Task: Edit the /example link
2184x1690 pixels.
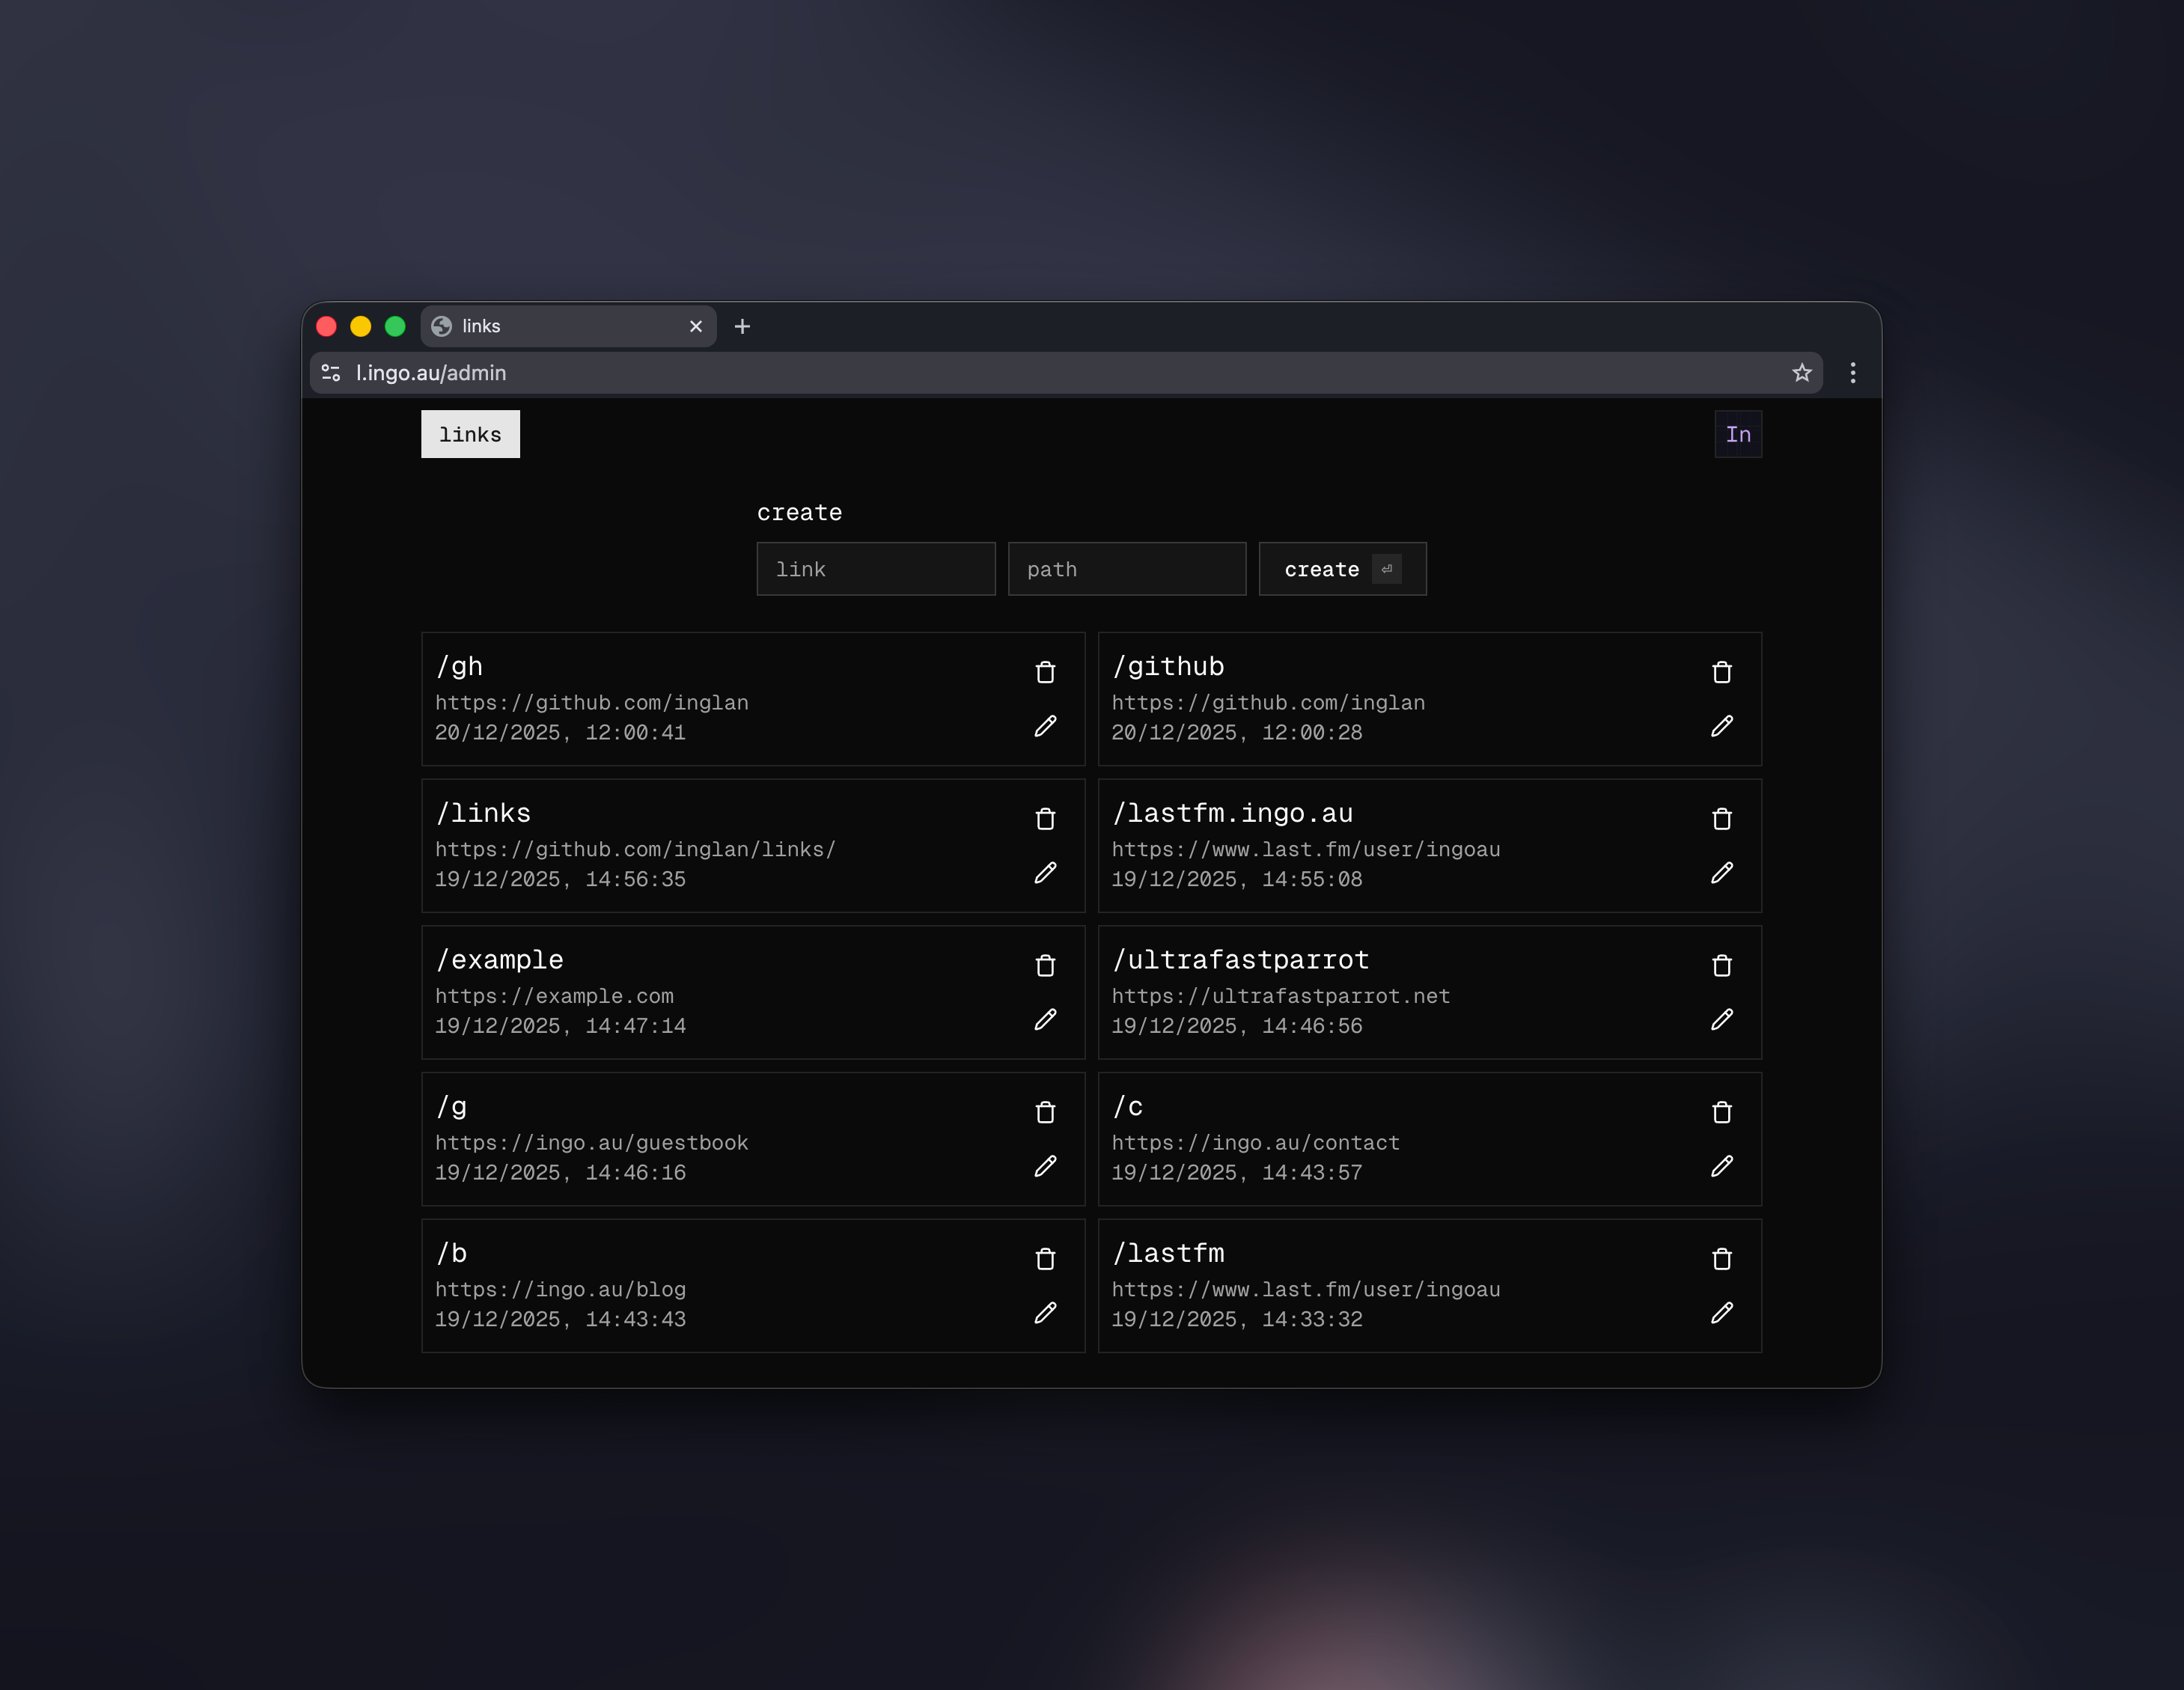Action: point(1045,1020)
